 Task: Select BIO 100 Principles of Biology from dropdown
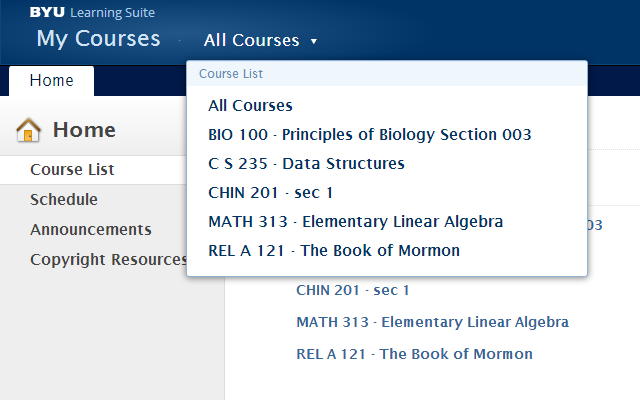pyautogui.click(x=370, y=134)
